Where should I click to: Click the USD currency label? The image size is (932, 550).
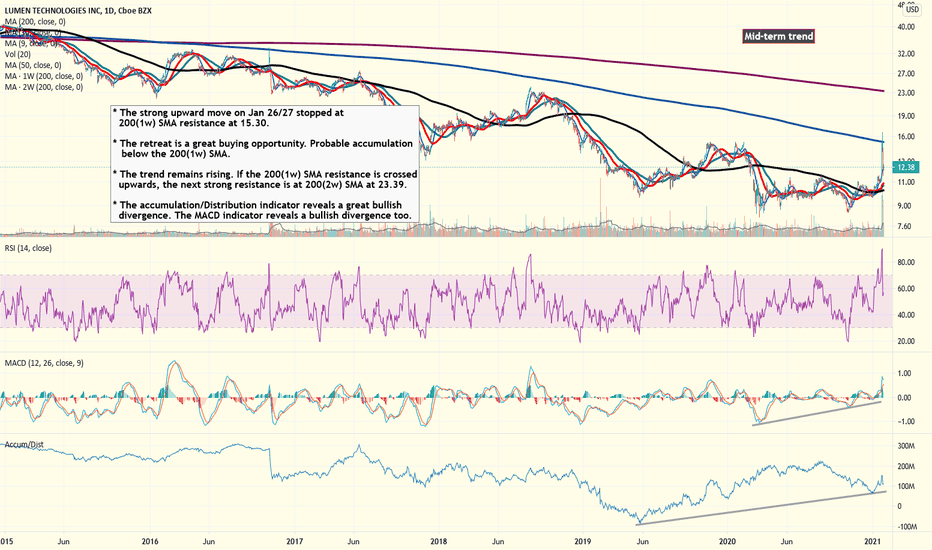click(912, 10)
